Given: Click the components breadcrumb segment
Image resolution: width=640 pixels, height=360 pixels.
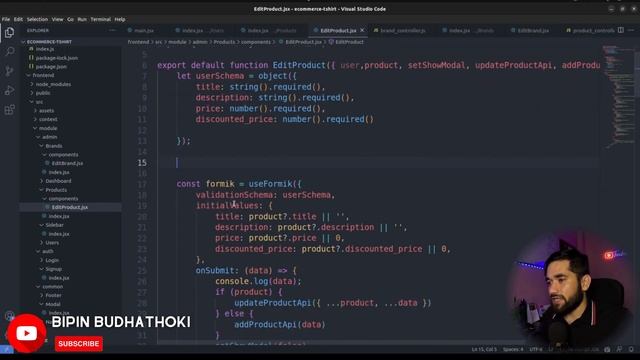Looking at the screenshot, I should (x=256, y=42).
